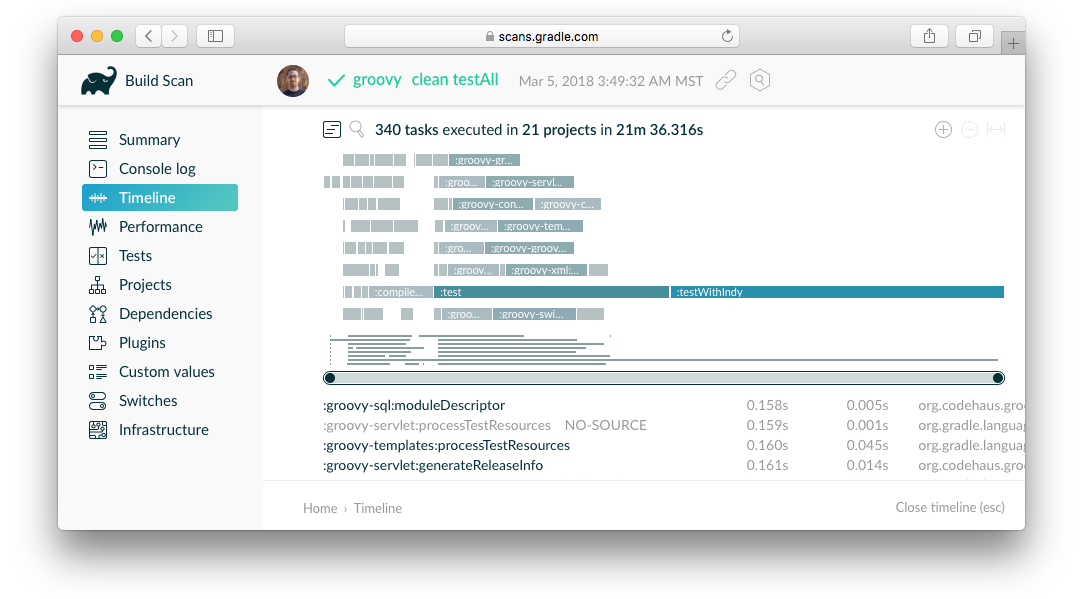The image size is (1086, 599).
Task: Select the right timeline range handle
Action: pos(997,377)
